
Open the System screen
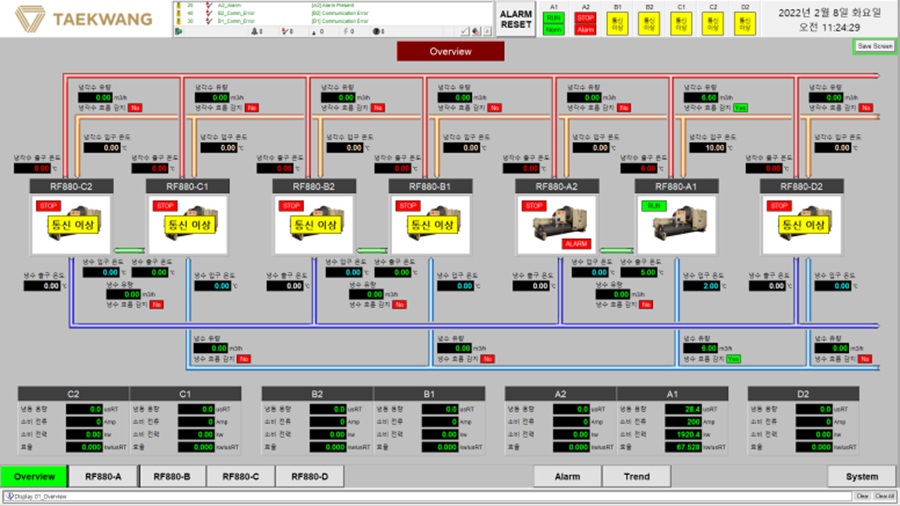[x=862, y=476]
